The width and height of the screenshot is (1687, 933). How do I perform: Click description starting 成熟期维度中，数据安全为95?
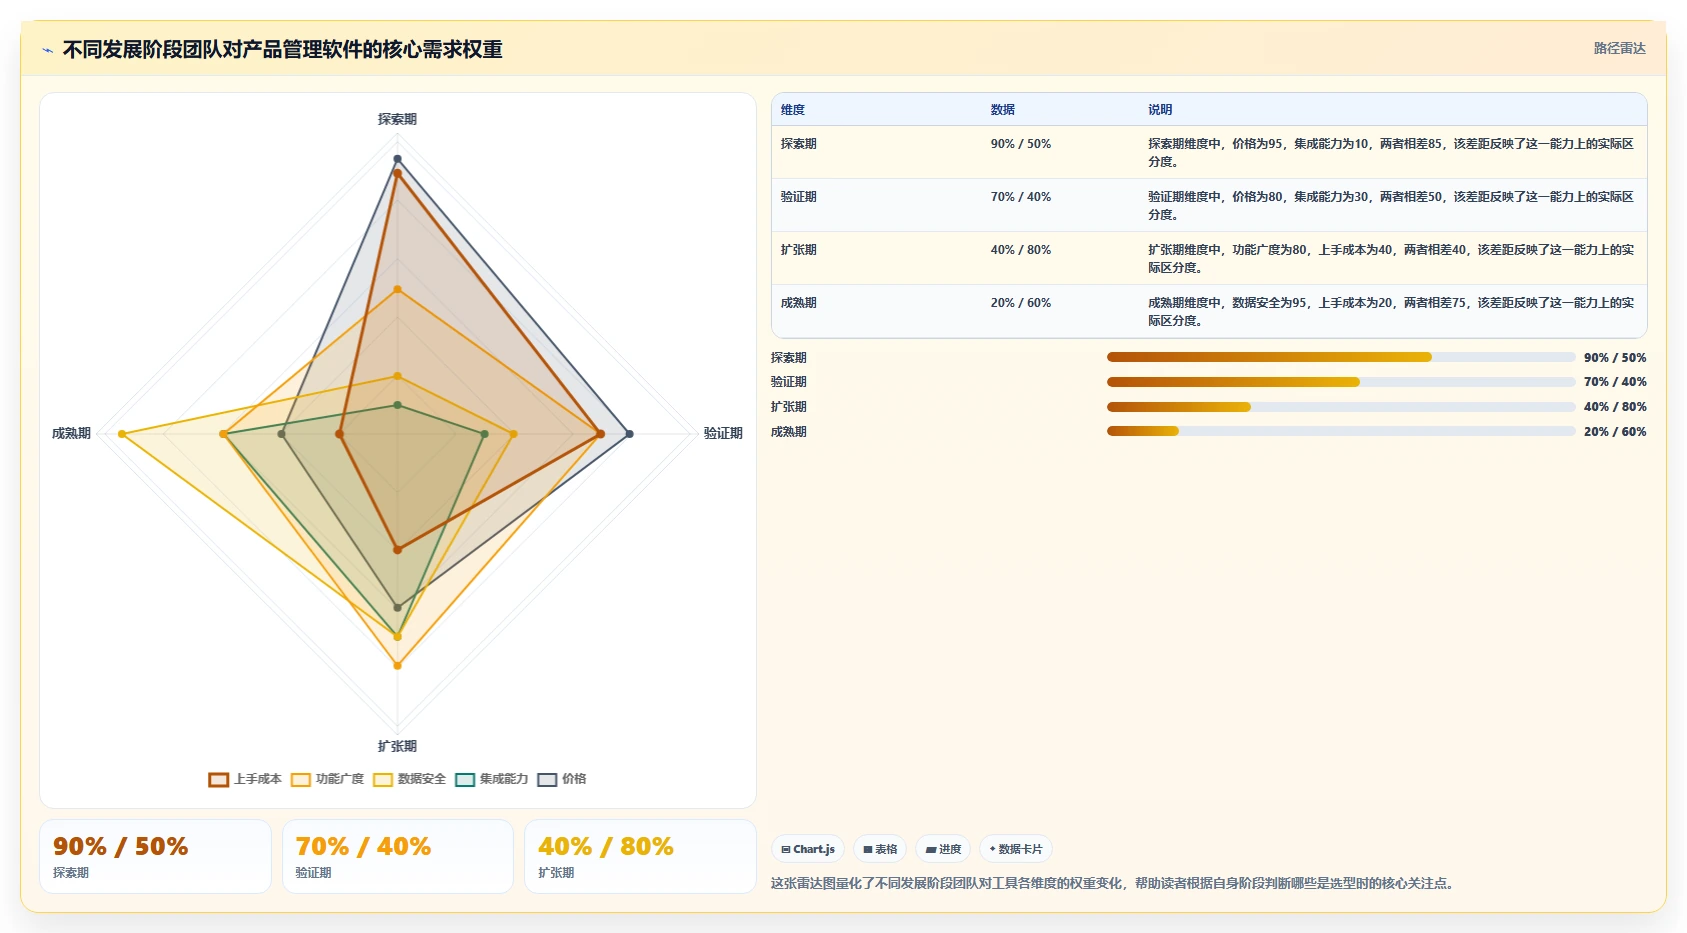[1391, 312]
